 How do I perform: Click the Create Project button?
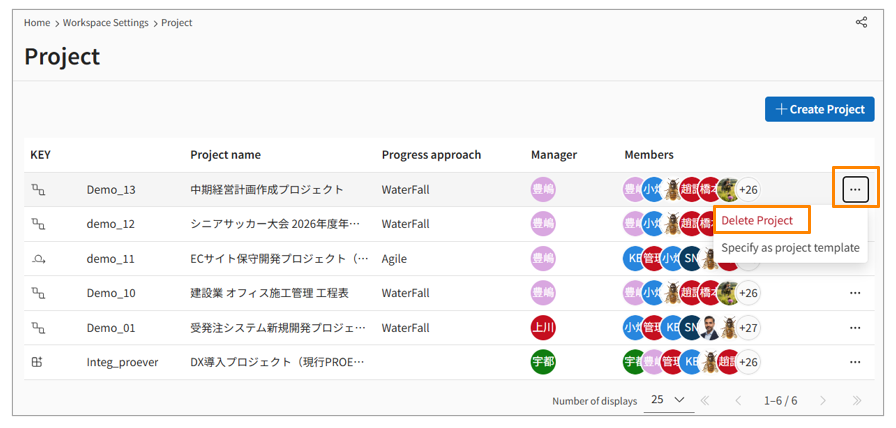819,109
